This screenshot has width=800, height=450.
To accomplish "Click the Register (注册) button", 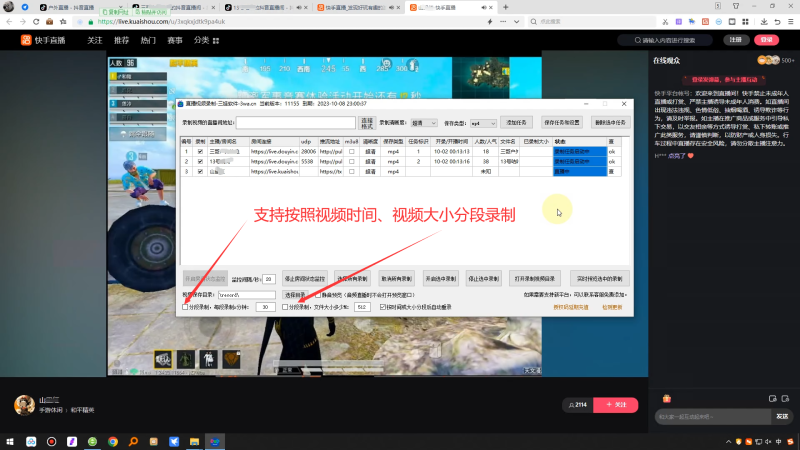I will pyautogui.click(x=736, y=40).
